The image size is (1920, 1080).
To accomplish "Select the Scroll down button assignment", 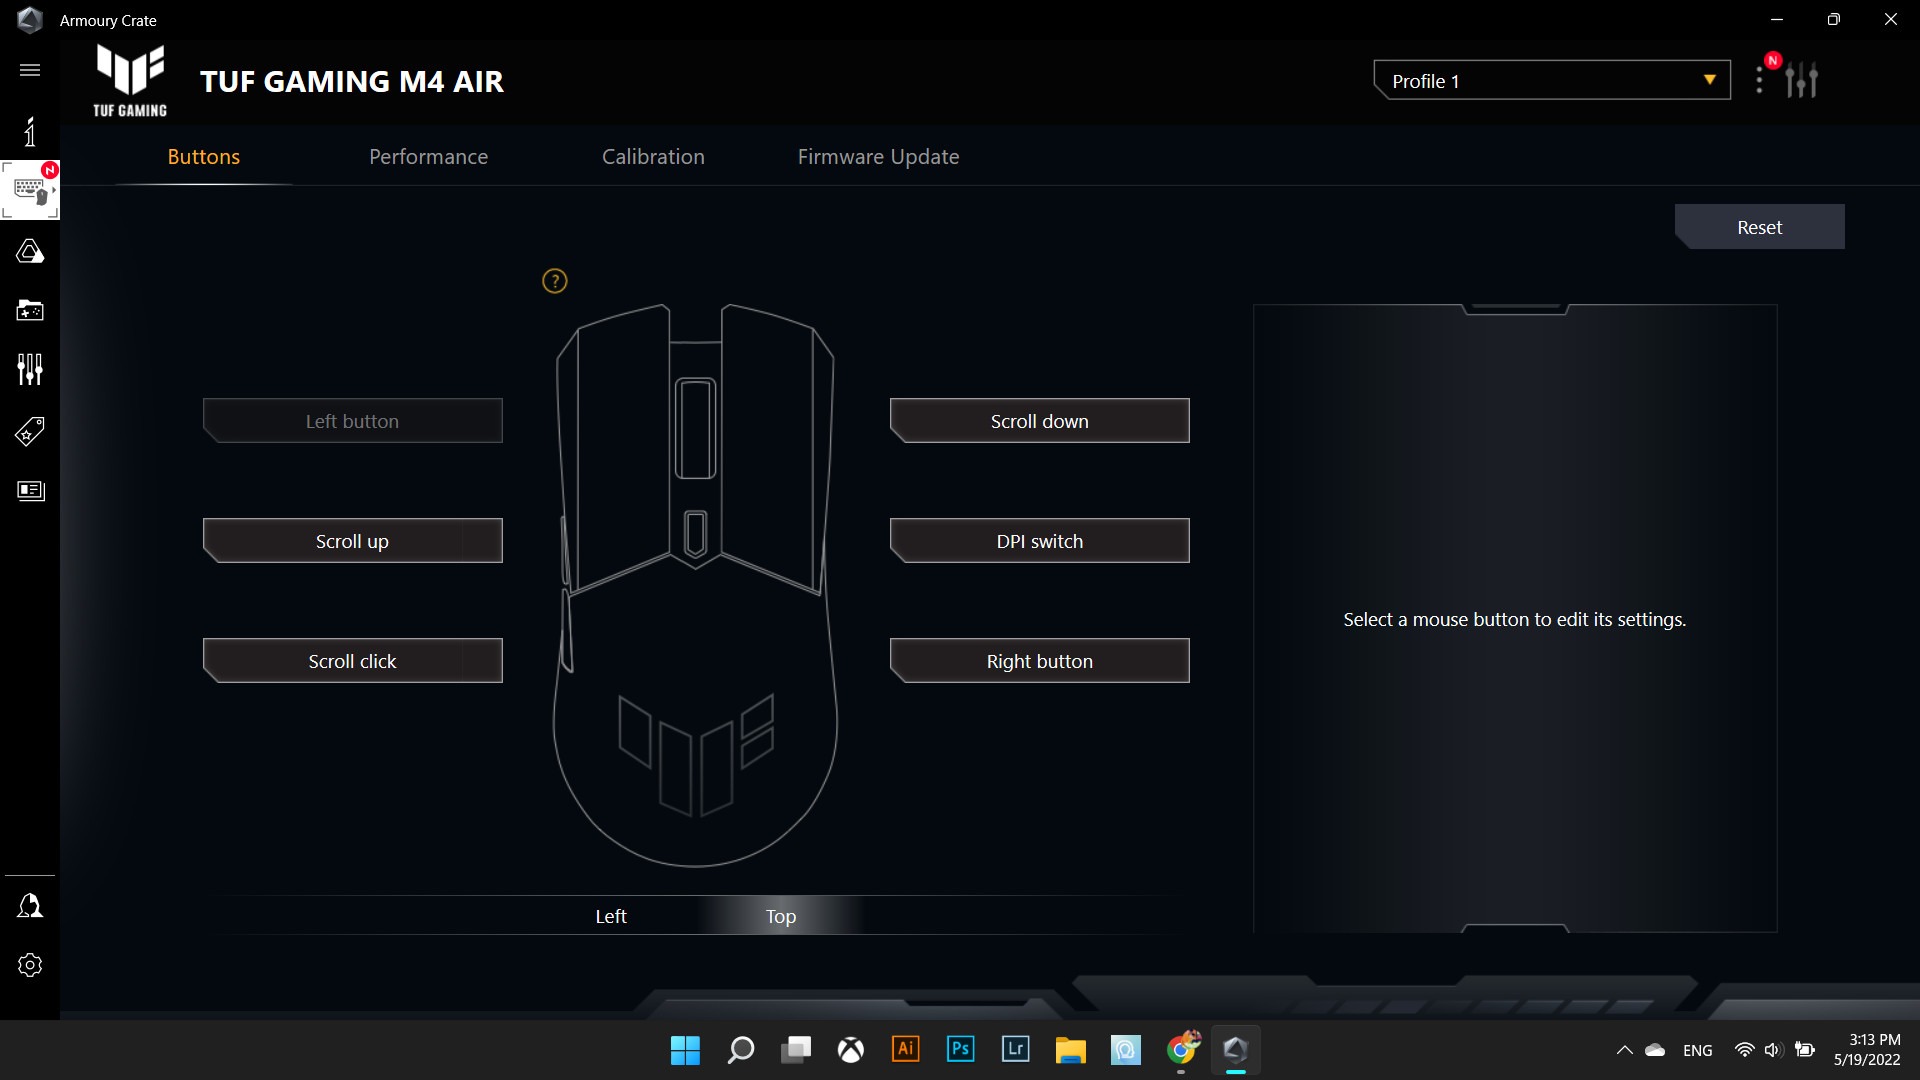I will [1040, 421].
